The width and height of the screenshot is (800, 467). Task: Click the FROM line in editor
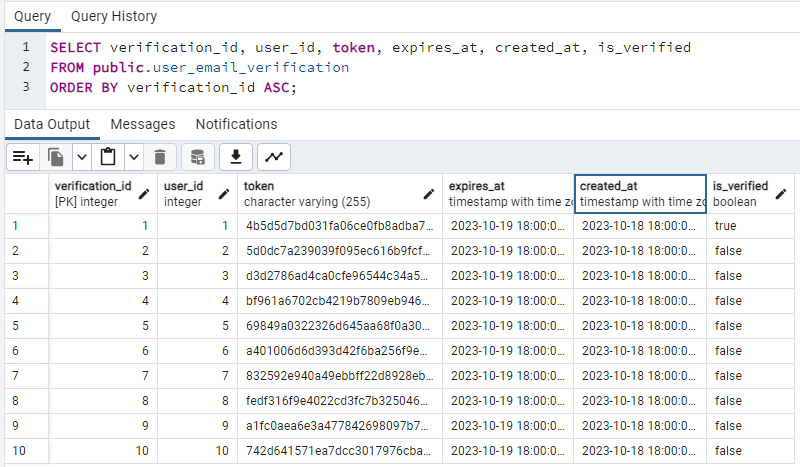(x=199, y=67)
